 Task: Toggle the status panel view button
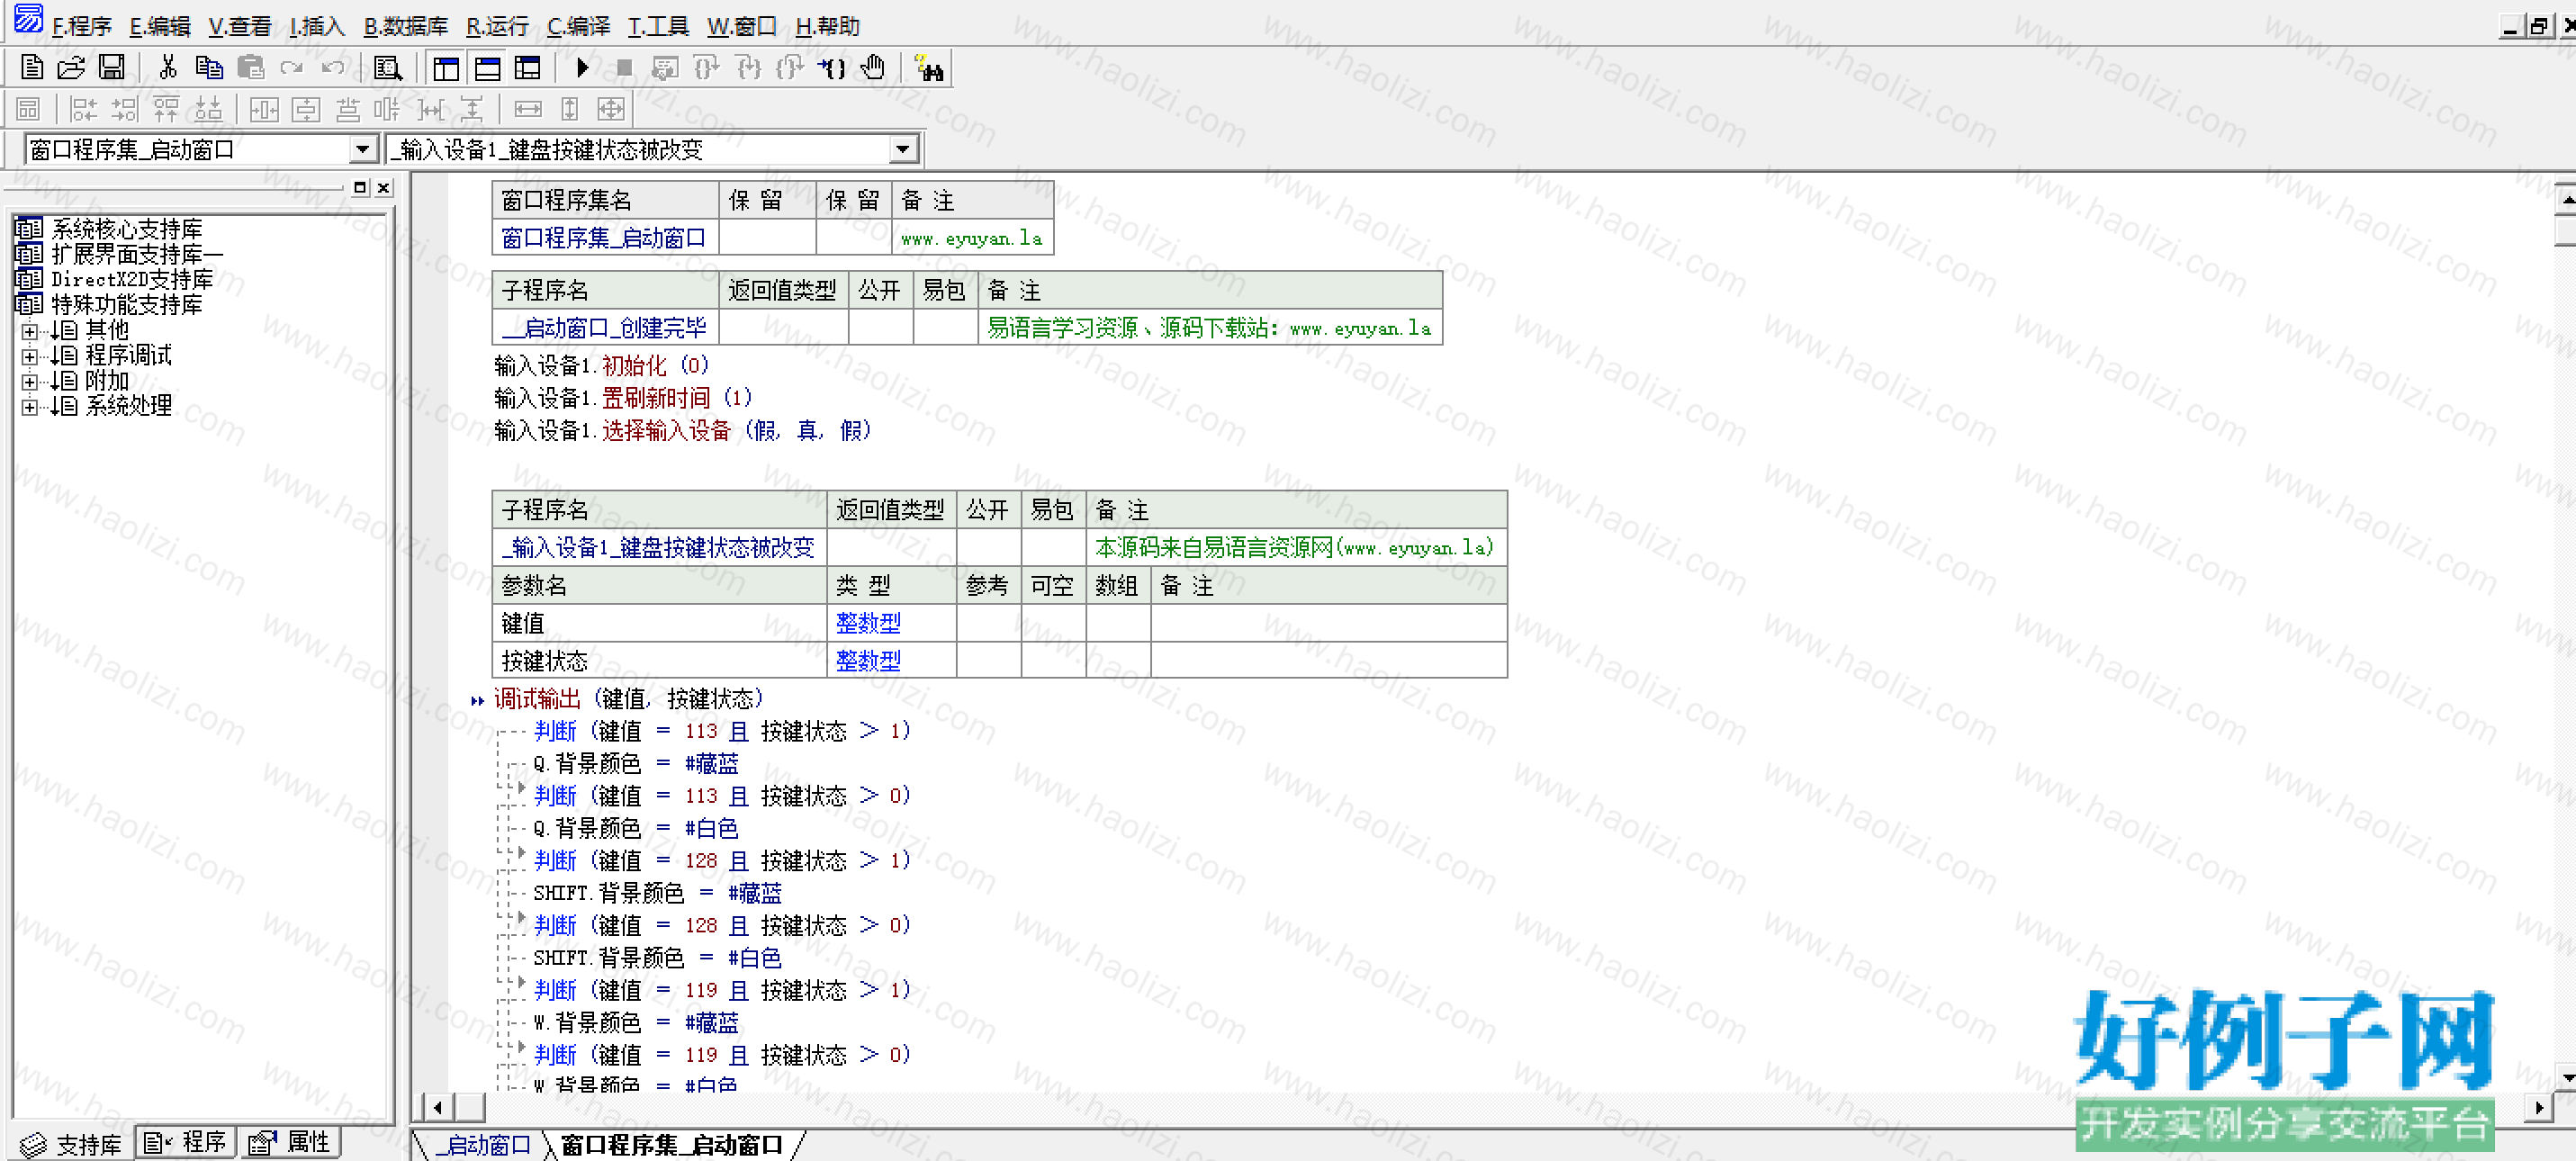click(487, 68)
